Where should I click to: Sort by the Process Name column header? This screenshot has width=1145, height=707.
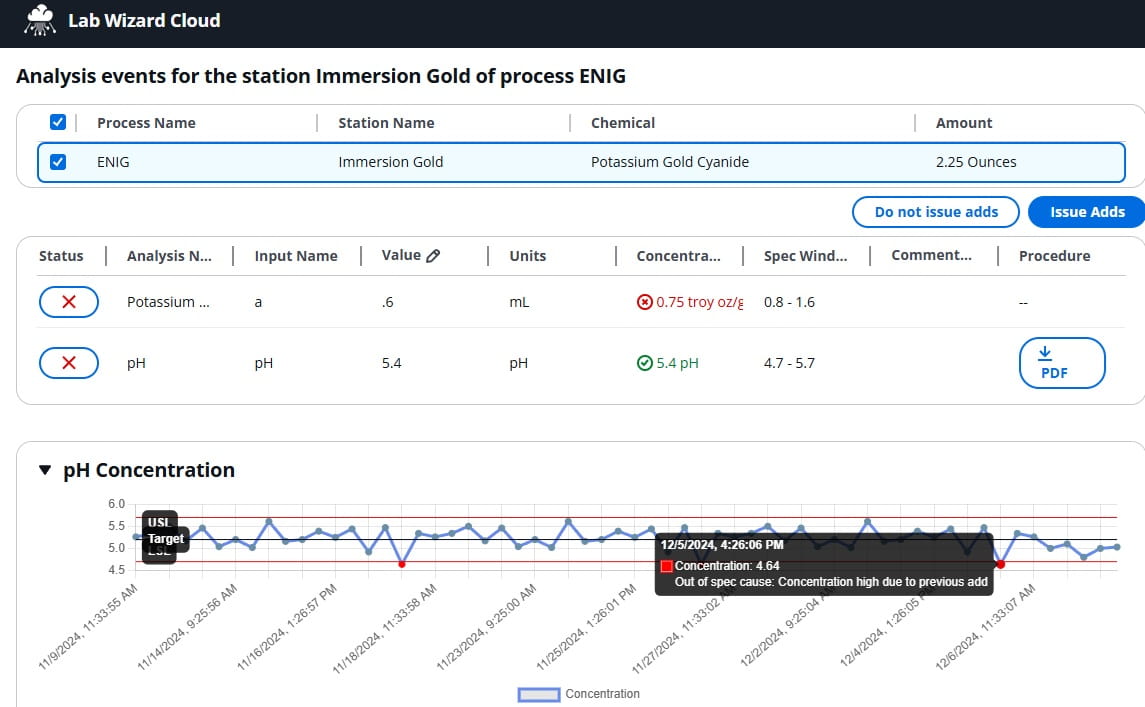[146, 123]
